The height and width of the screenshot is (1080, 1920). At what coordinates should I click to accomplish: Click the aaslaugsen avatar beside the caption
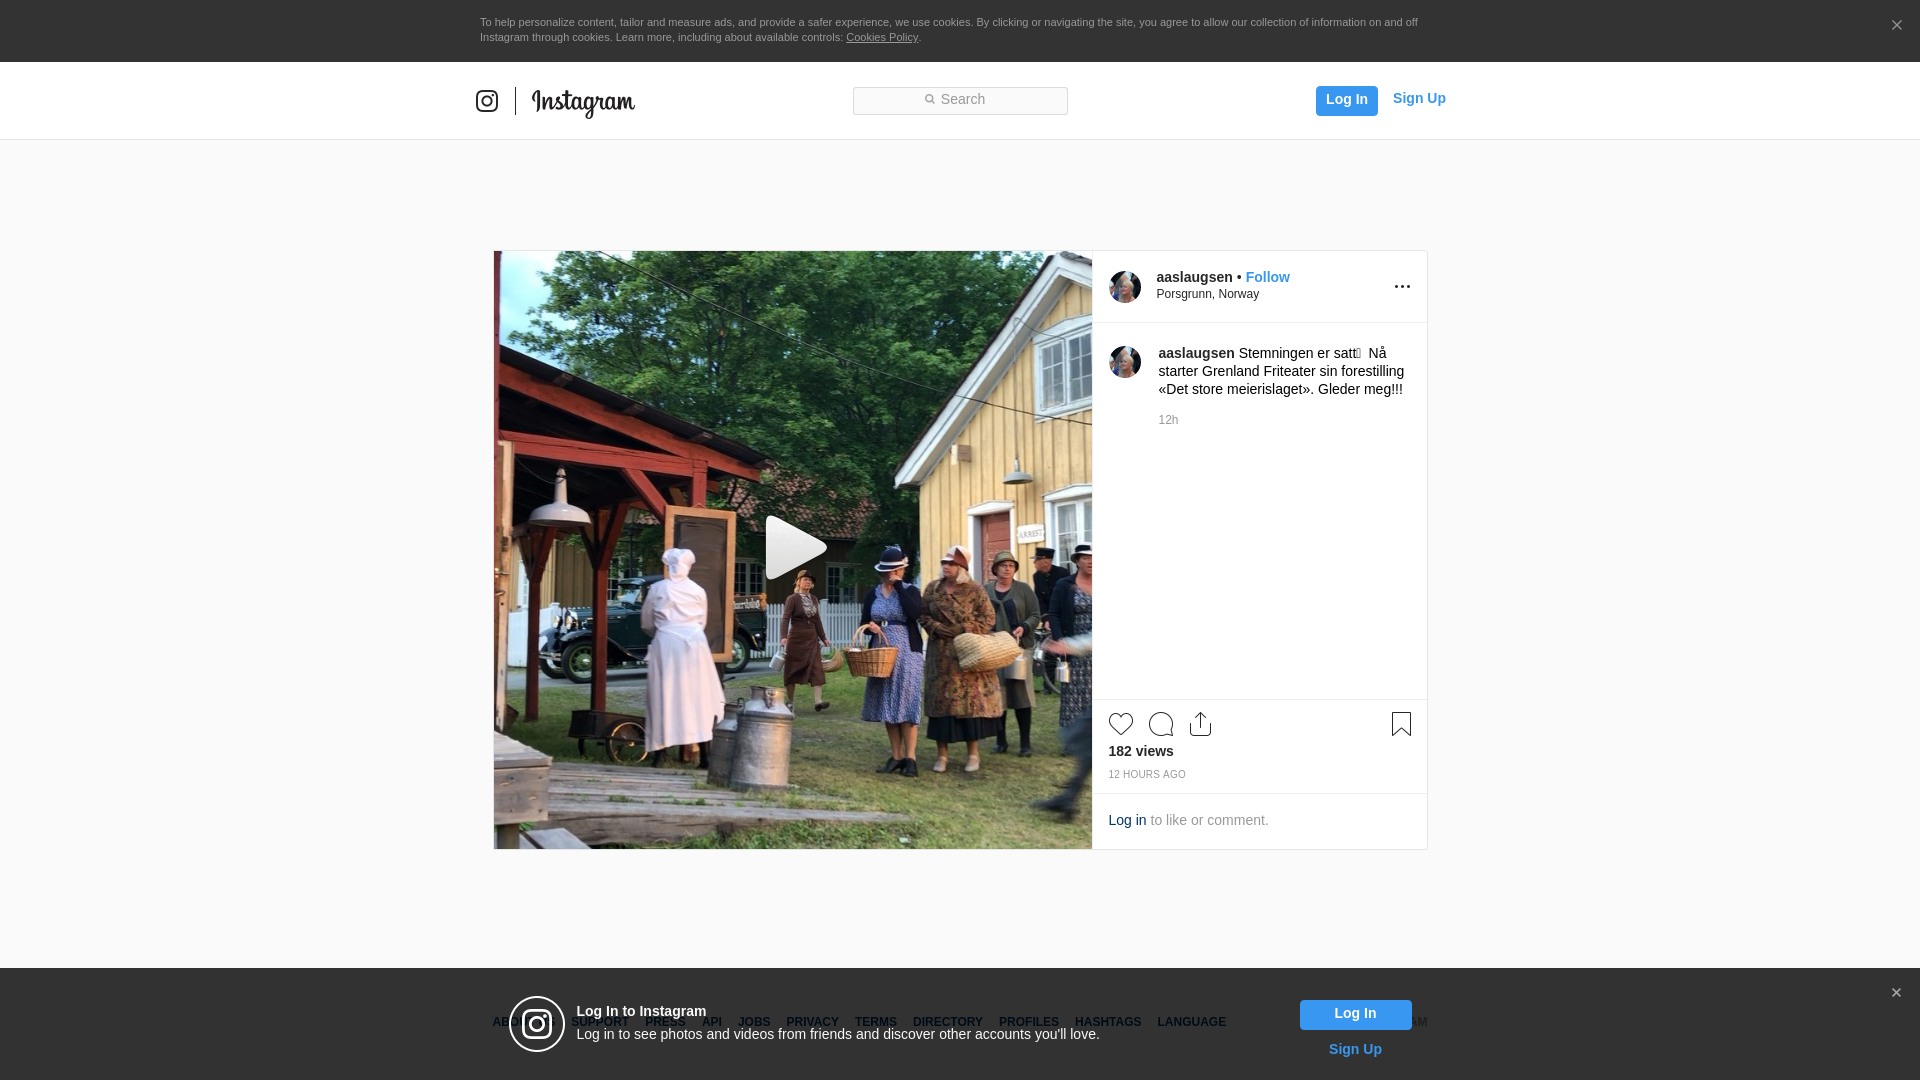(1125, 362)
